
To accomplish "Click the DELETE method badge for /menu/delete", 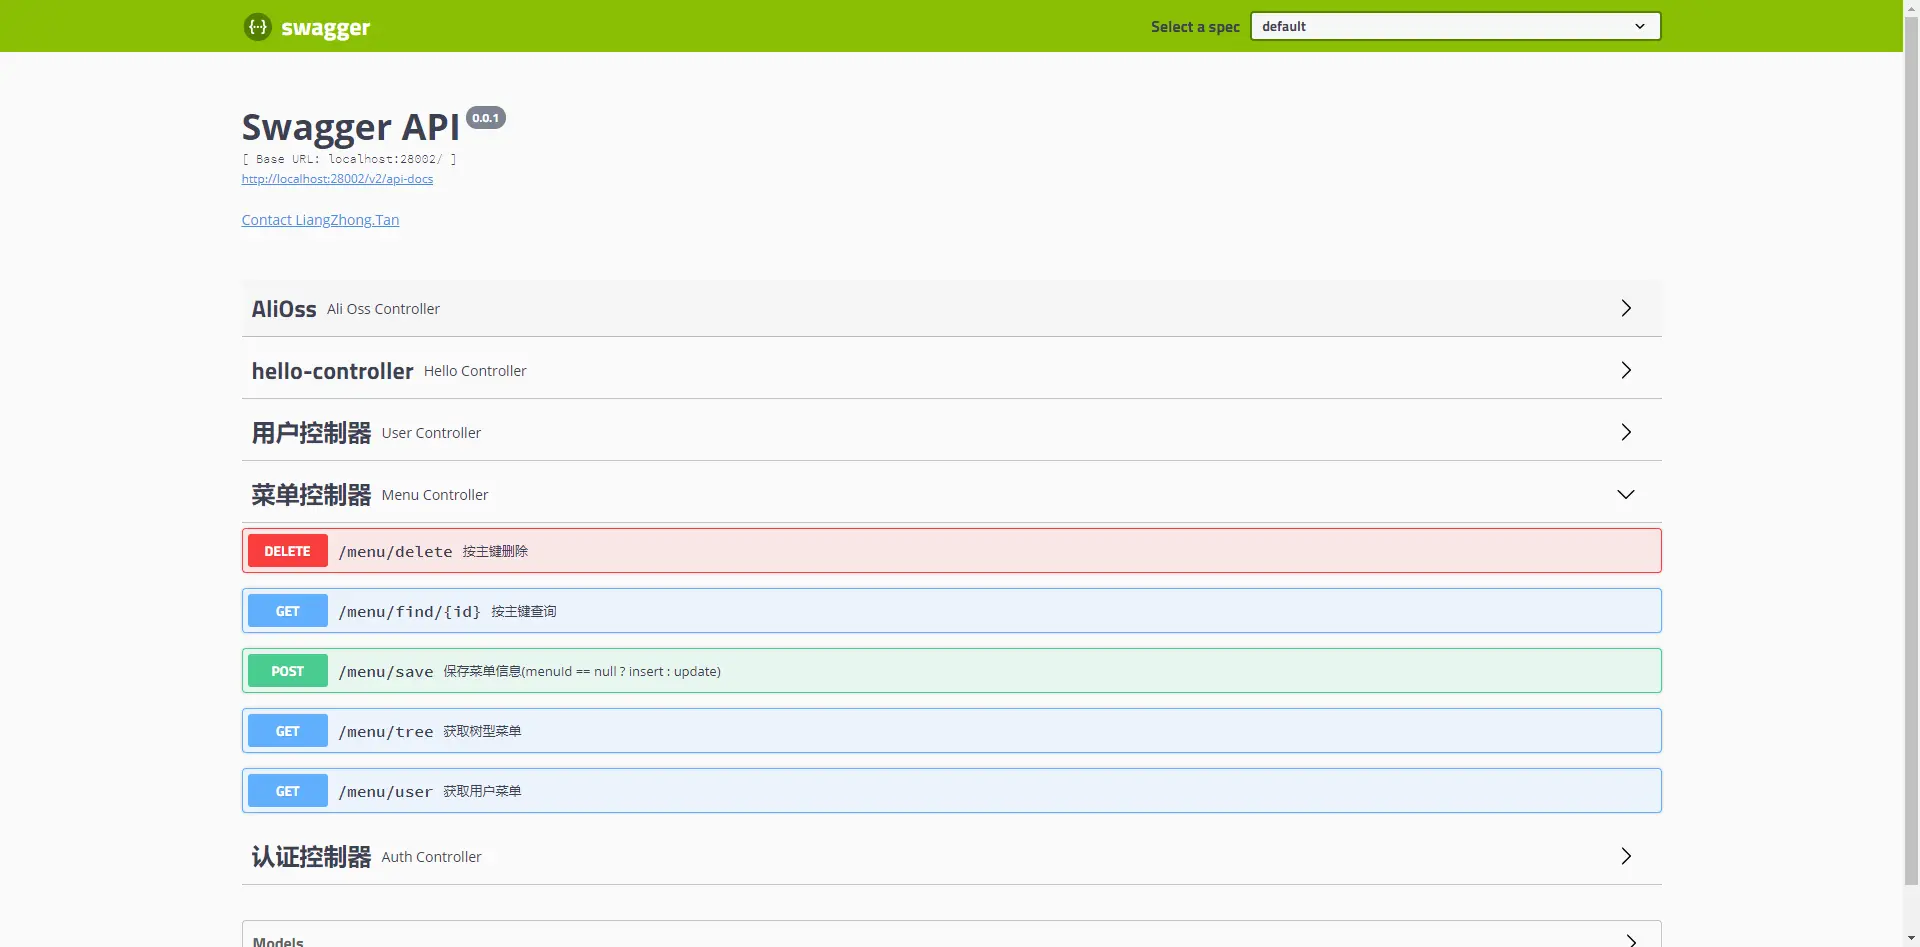I will (288, 551).
